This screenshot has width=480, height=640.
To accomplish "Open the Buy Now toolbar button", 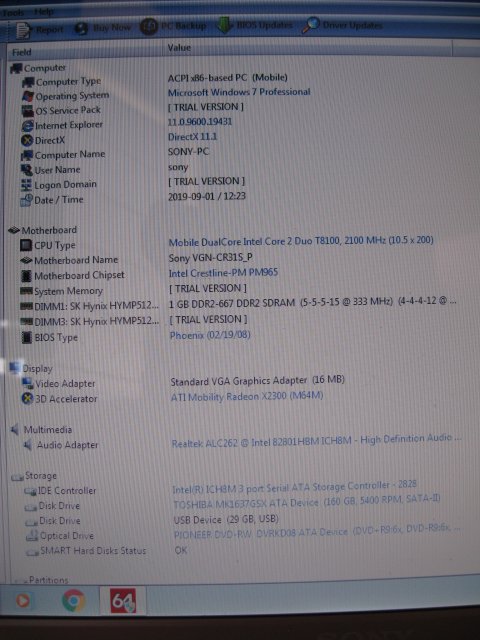I will (103, 28).
